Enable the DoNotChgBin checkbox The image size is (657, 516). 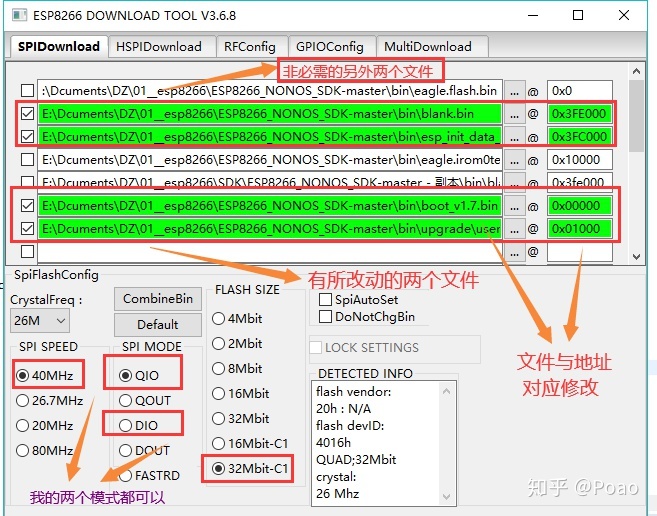(367, 316)
